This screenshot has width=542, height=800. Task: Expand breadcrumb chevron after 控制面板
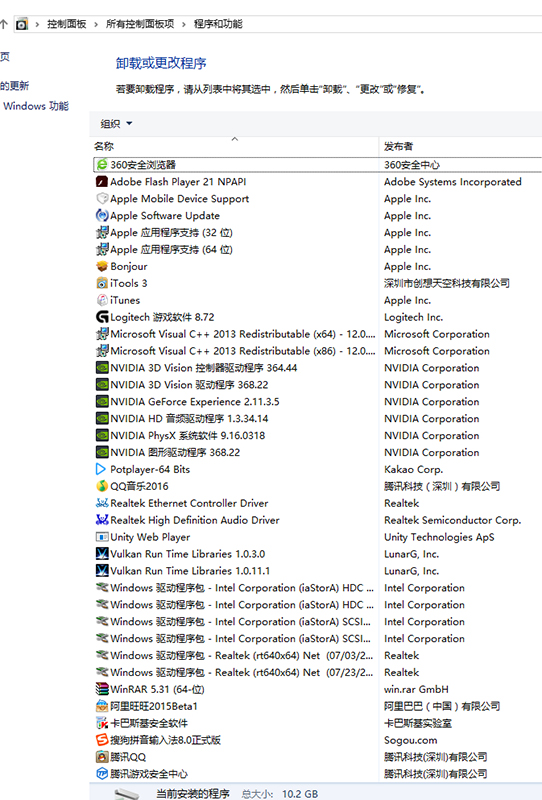(96, 24)
